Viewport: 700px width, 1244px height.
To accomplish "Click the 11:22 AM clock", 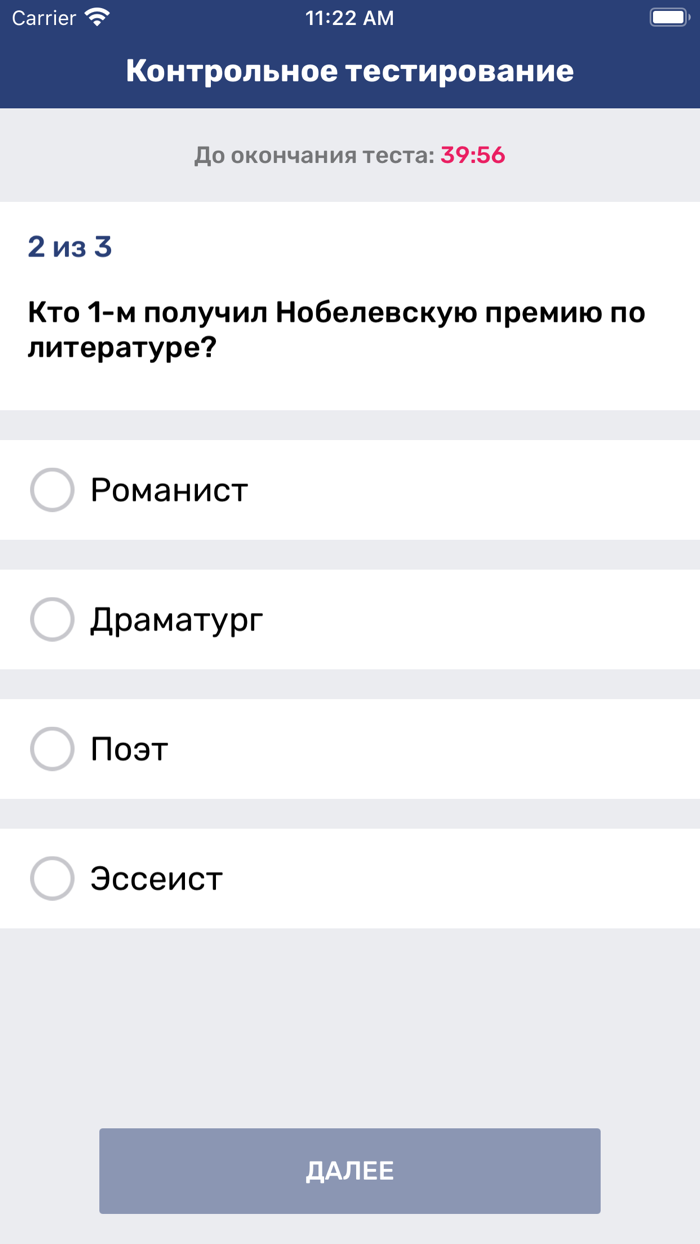I will (x=350, y=17).
